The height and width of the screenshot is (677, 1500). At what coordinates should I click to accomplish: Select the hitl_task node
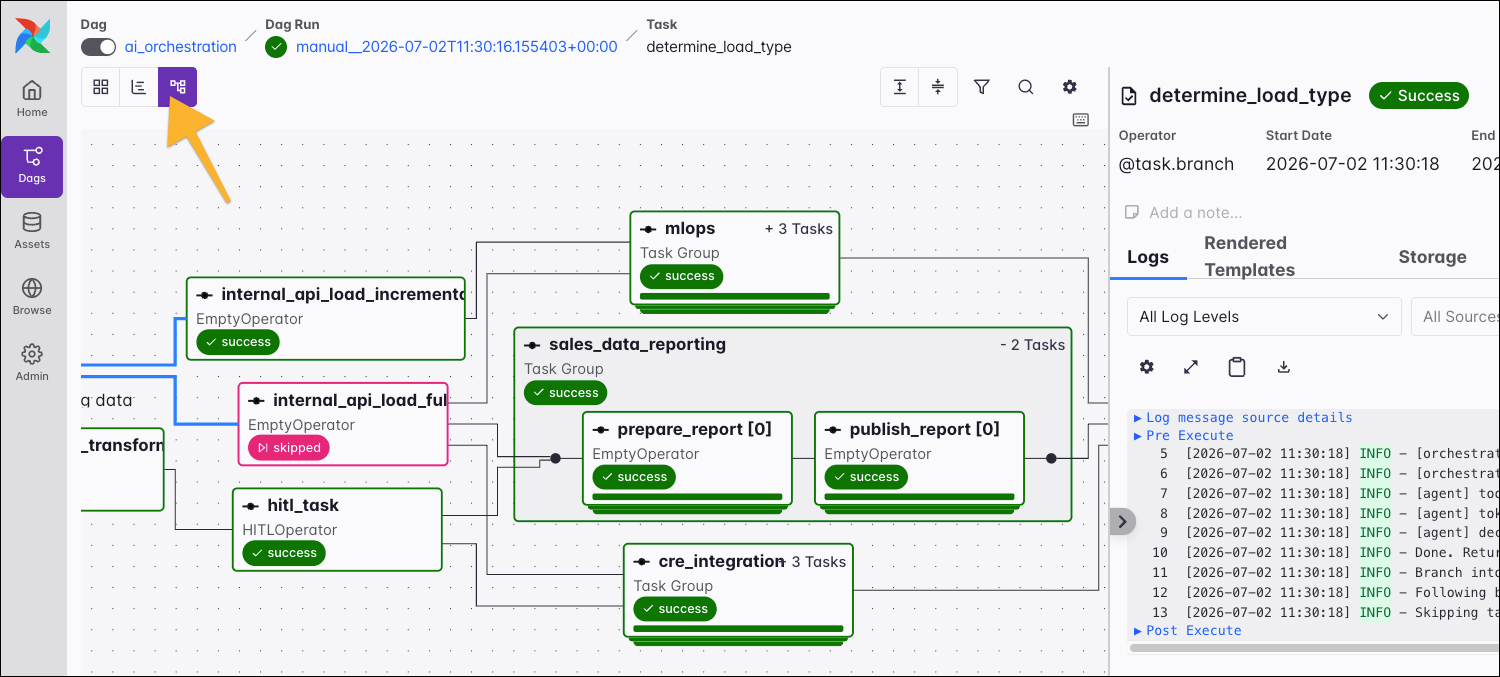coord(337,529)
